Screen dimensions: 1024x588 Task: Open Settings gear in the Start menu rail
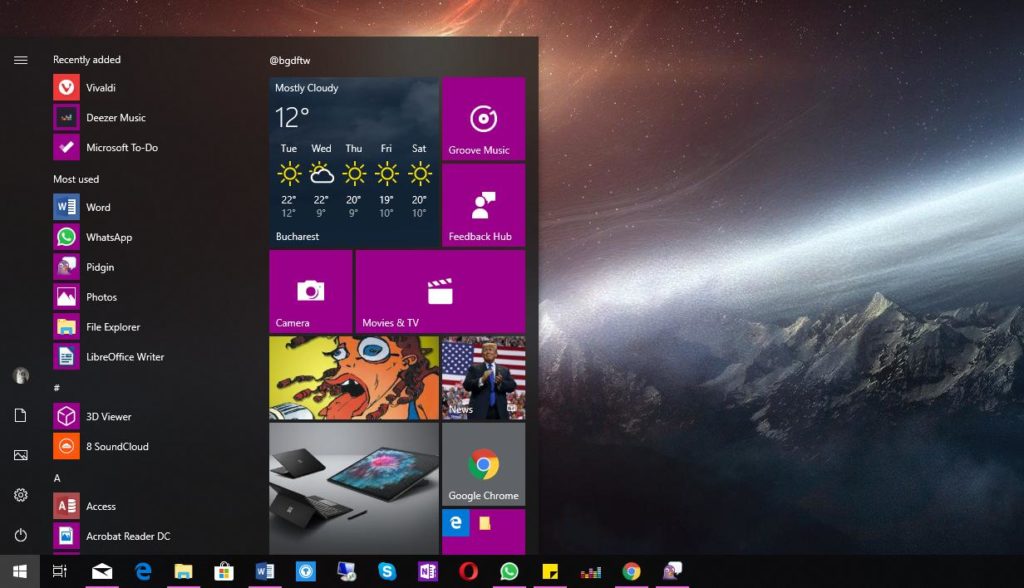pyautogui.click(x=20, y=495)
